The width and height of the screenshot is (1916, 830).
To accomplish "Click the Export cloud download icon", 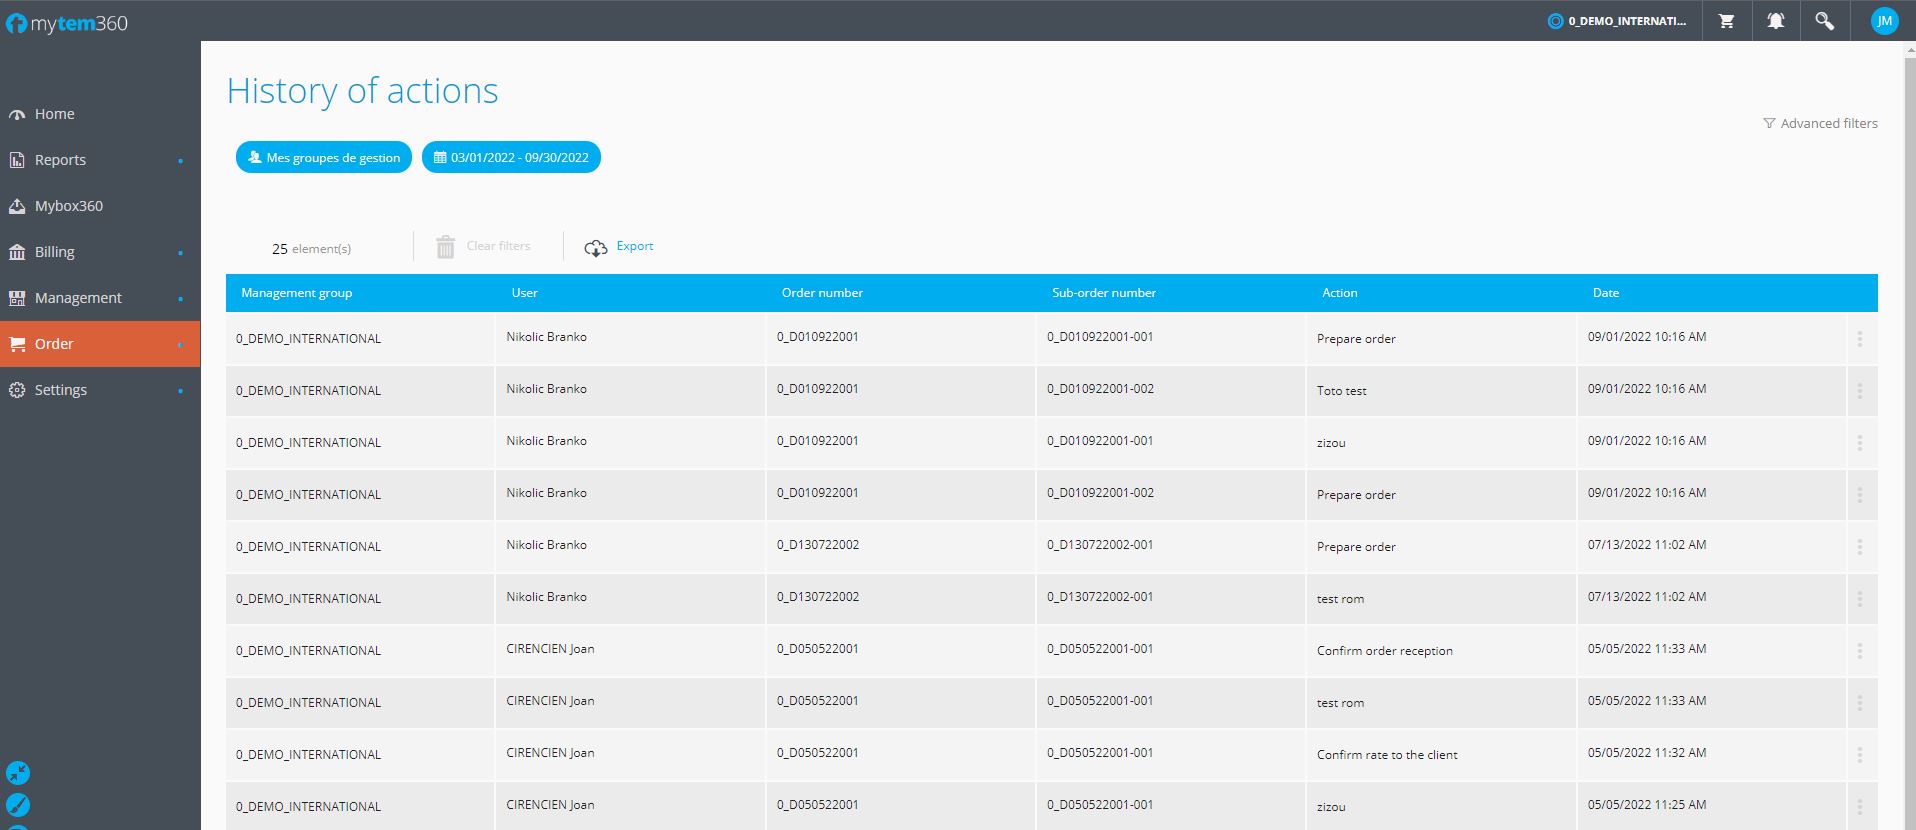I will click(x=596, y=248).
